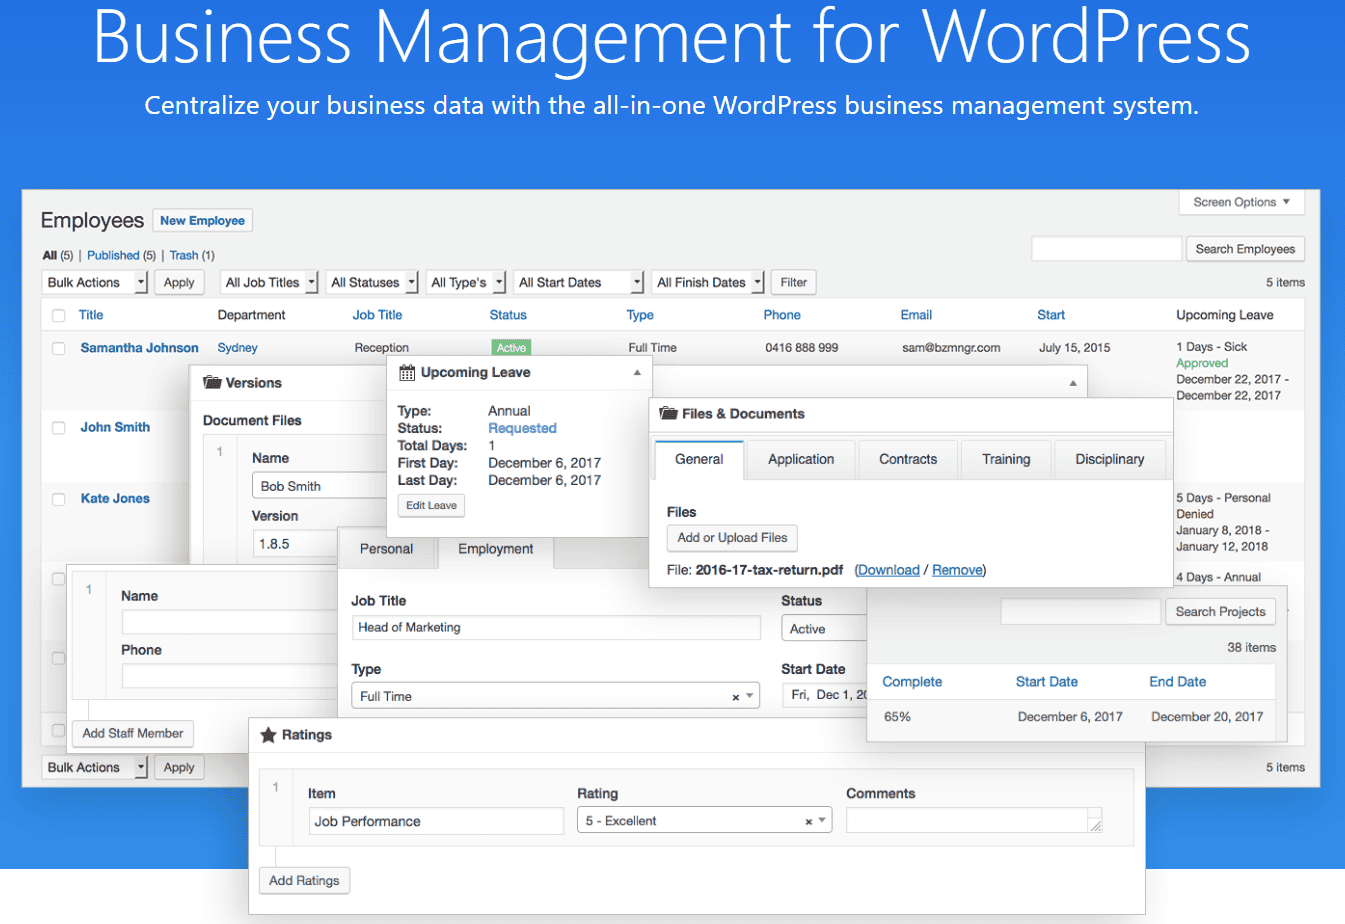Screen dimensions: 1345x924
Task: Click Add or Upload Files
Action: pyautogui.click(x=732, y=538)
